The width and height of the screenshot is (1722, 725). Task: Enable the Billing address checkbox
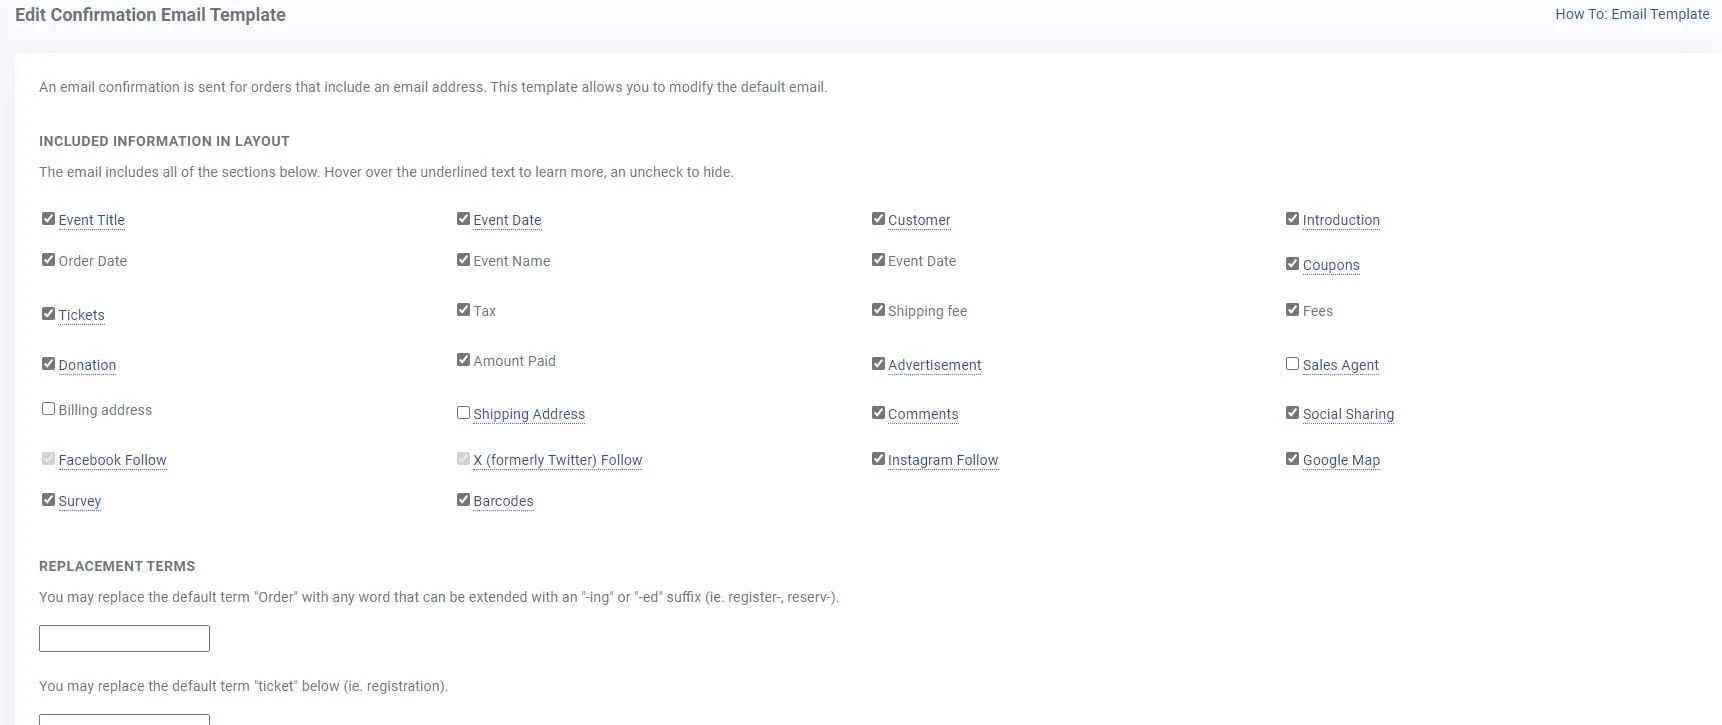click(48, 409)
